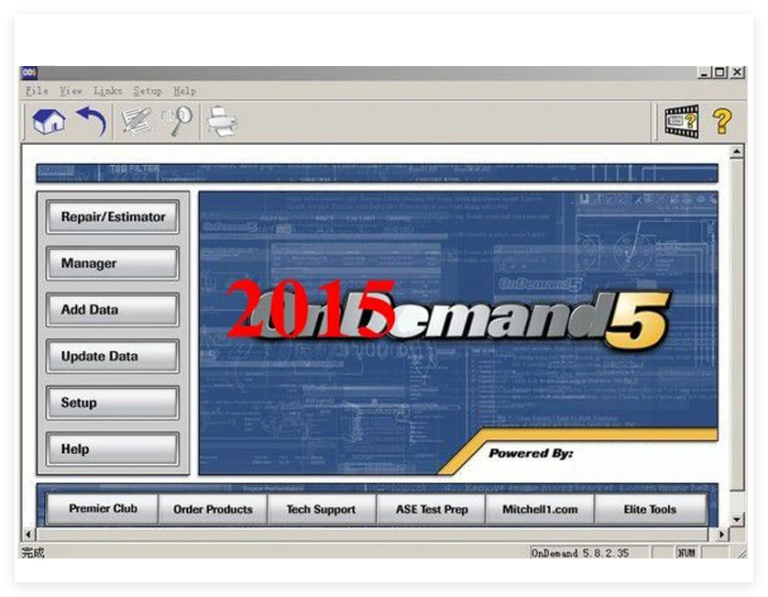The width and height of the screenshot is (768, 597).
Task: Click the Help button in left panel
Action: pos(113,449)
